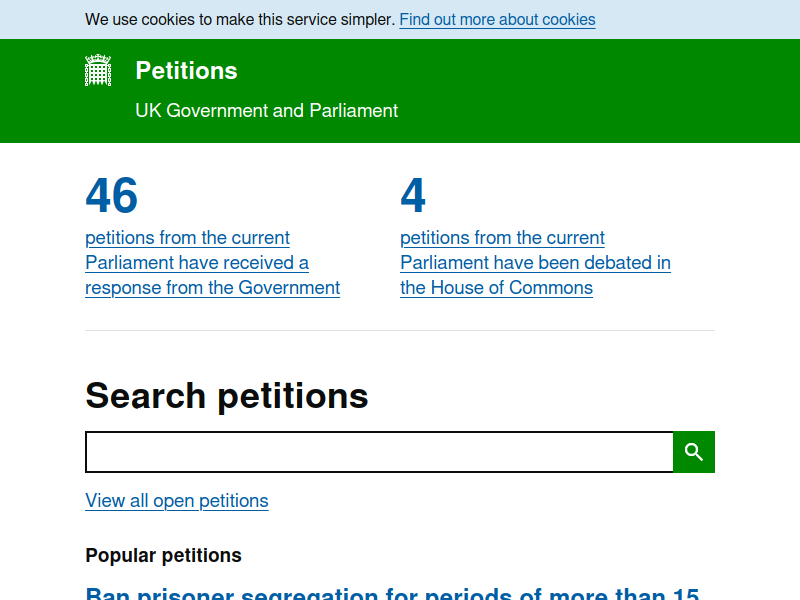The height and width of the screenshot is (600, 800).
Task: Open petitions debated in the House of Commons
Action: click(x=535, y=263)
